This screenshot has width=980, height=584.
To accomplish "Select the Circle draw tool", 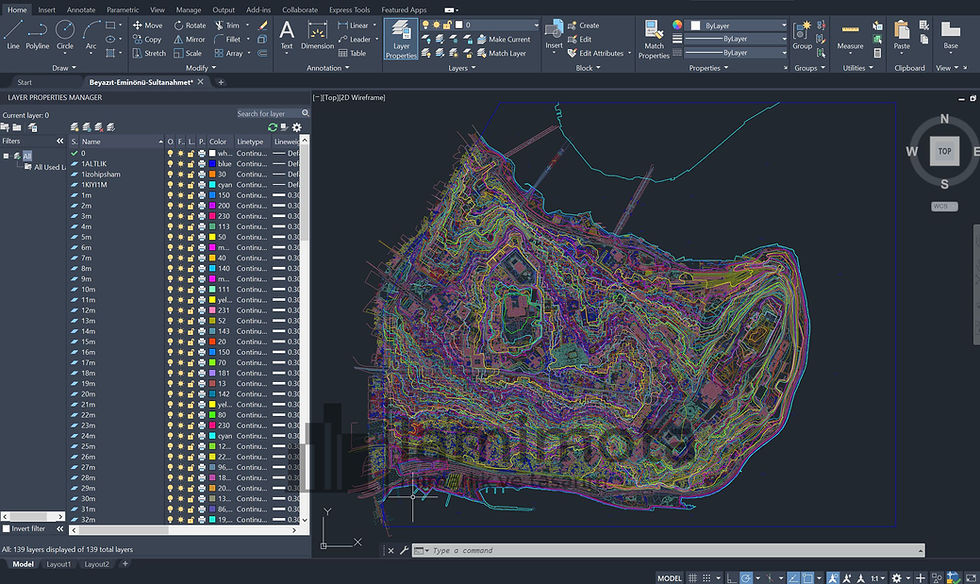I will coord(65,35).
